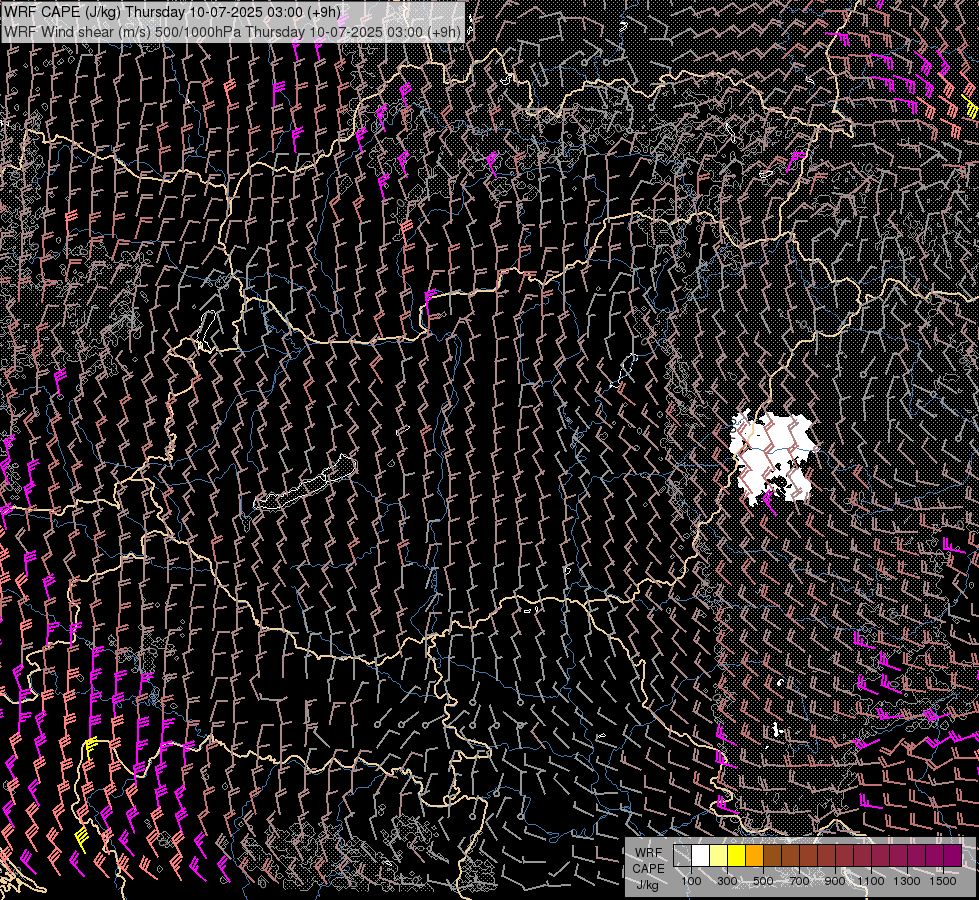Click the Lake Balaton outline on the map
The image size is (979, 900).
[x=305, y=483]
